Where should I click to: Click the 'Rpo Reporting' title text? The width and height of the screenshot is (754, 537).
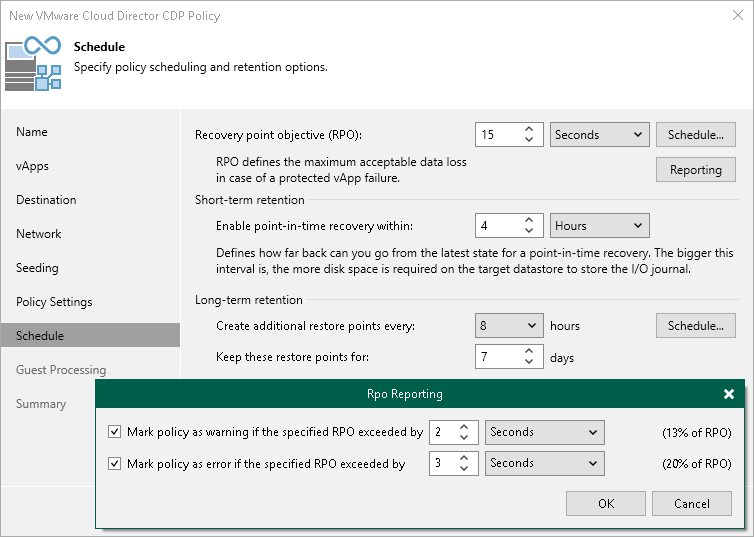(x=404, y=394)
